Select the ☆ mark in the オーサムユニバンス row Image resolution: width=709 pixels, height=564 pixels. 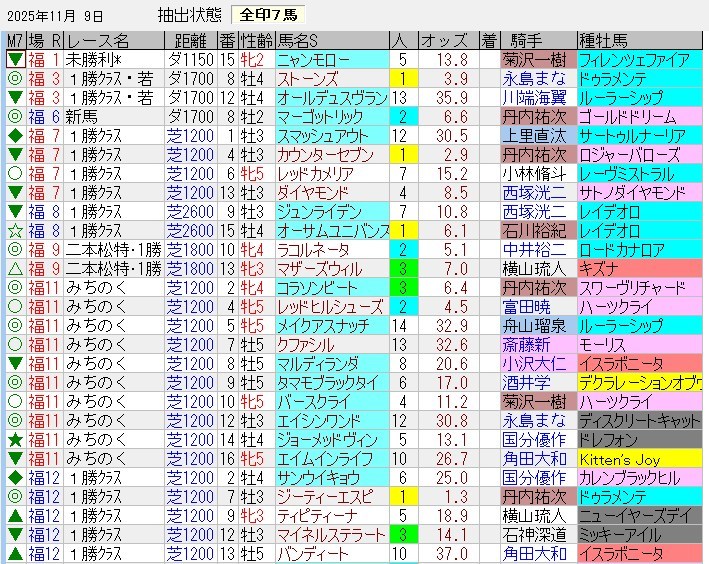(14, 230)
